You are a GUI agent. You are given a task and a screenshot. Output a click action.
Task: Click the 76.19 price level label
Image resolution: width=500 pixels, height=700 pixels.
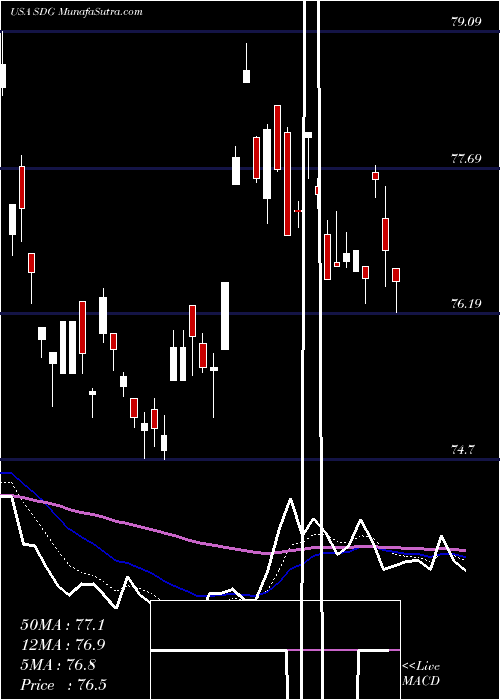[x=467, y=304]
